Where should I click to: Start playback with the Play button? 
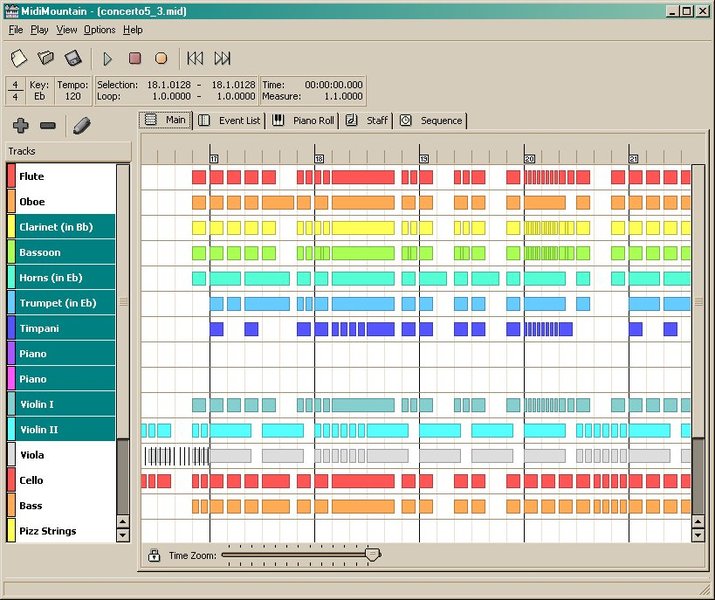pos(108,59)
